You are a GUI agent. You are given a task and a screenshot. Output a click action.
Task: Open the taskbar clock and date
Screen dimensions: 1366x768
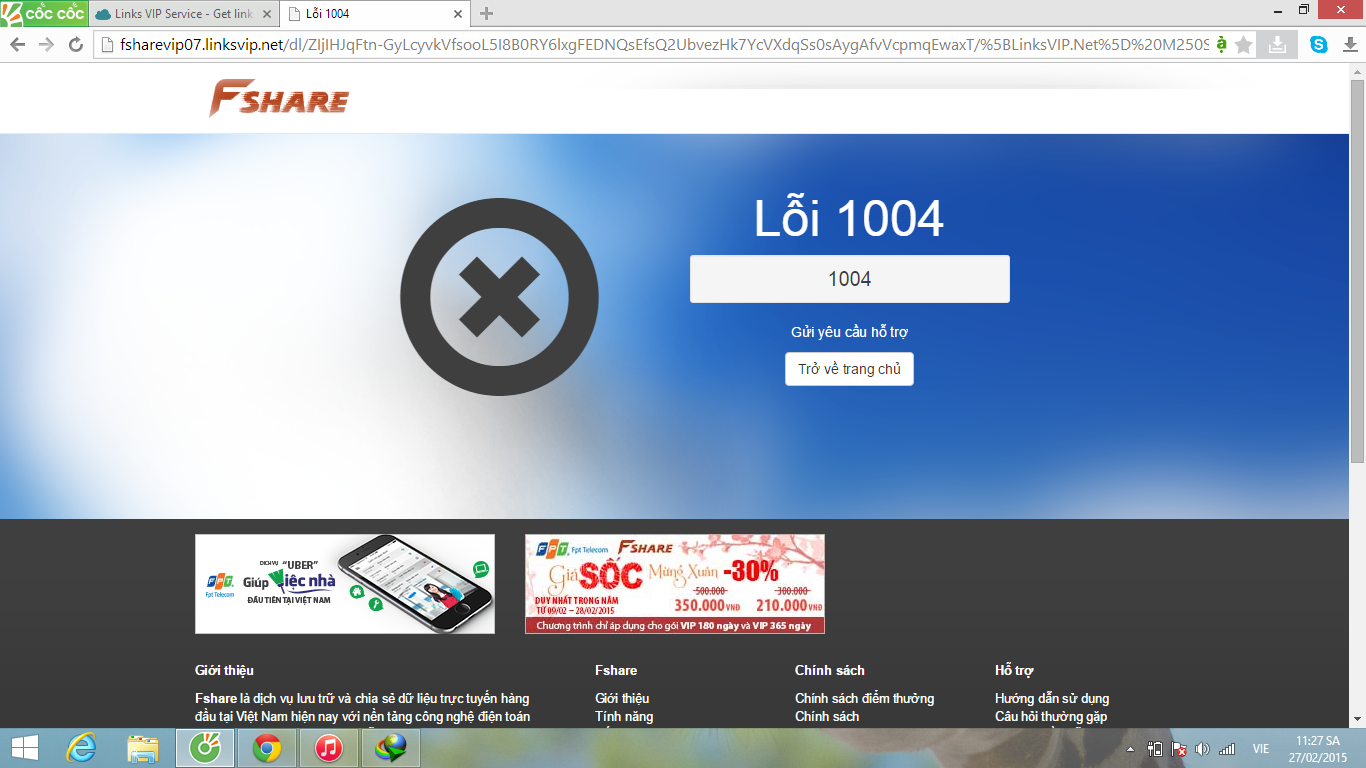(1317, 748)
